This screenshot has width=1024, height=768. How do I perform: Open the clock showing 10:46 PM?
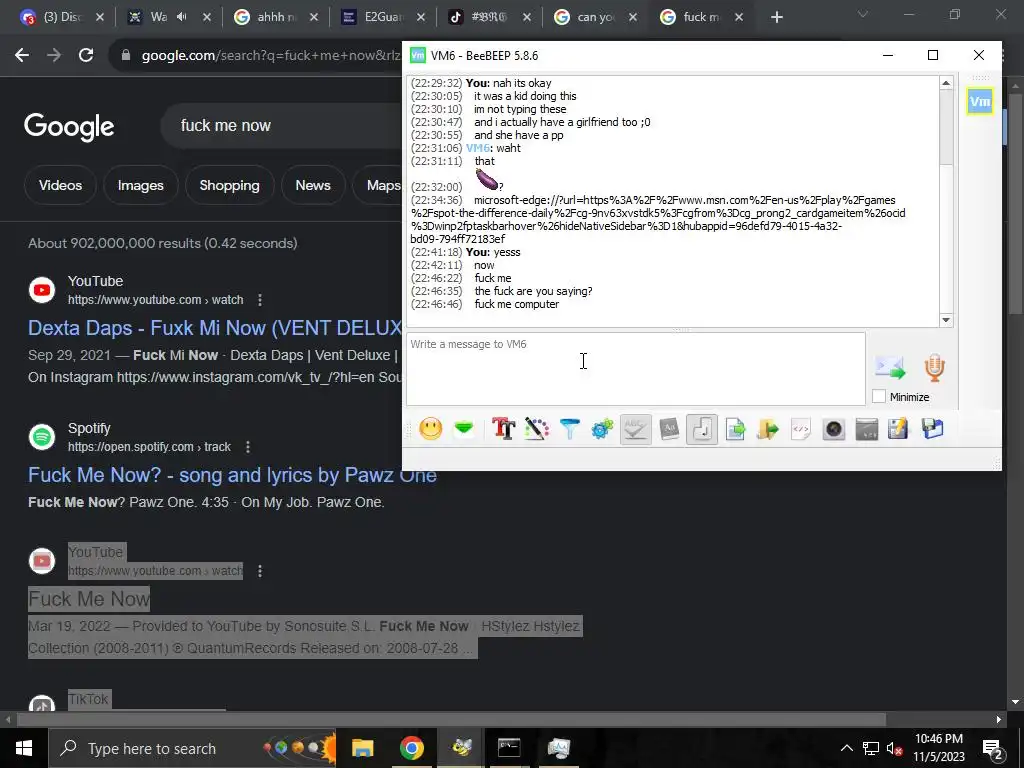[938, 748]
